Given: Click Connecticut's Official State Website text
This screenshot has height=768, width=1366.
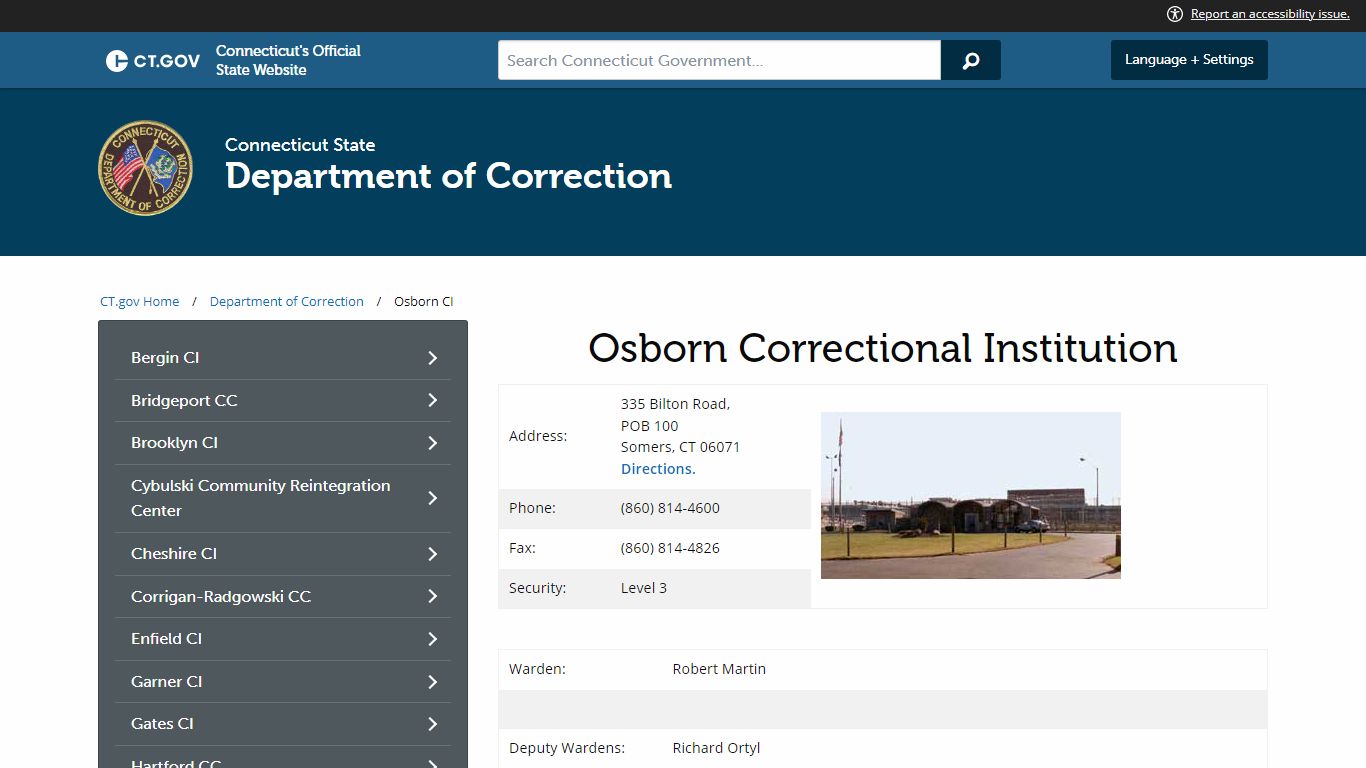Looking at the screenshot, I should 288,60.
